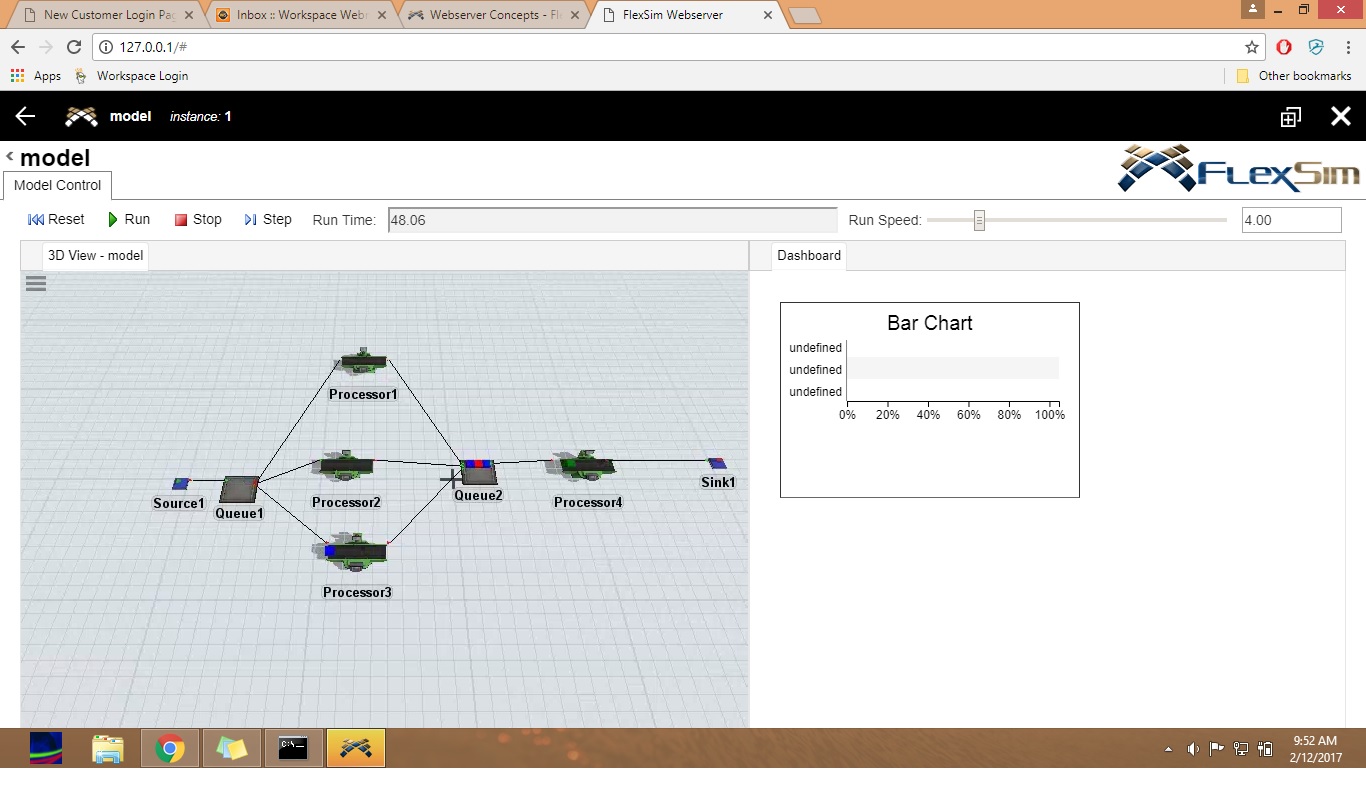
Task: Select the Source1 object icon
Action: 181,484
